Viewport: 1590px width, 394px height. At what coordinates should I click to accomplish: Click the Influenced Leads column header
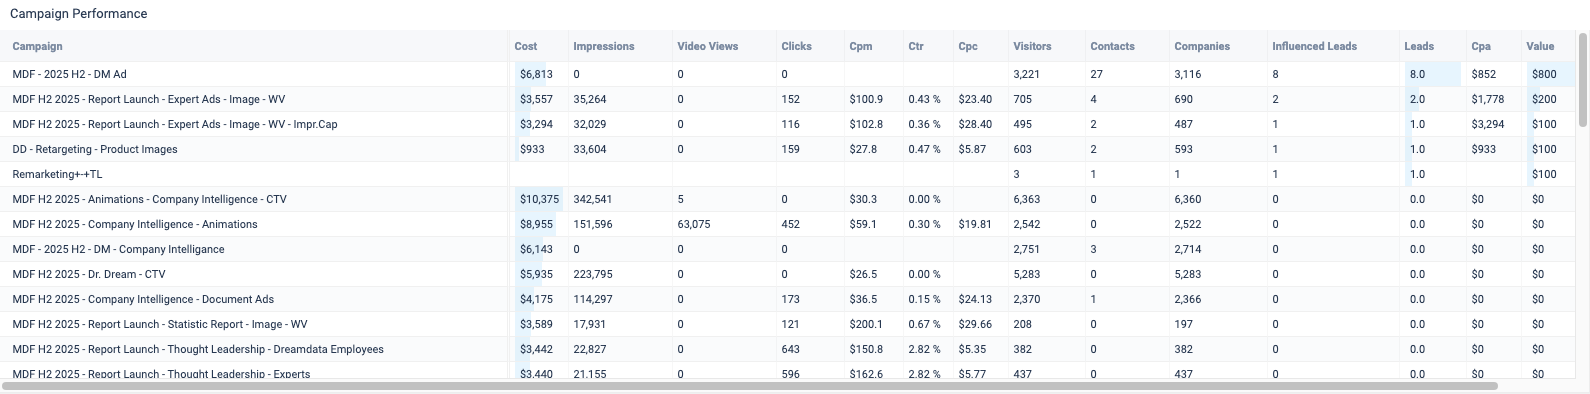pos(1314,46)
